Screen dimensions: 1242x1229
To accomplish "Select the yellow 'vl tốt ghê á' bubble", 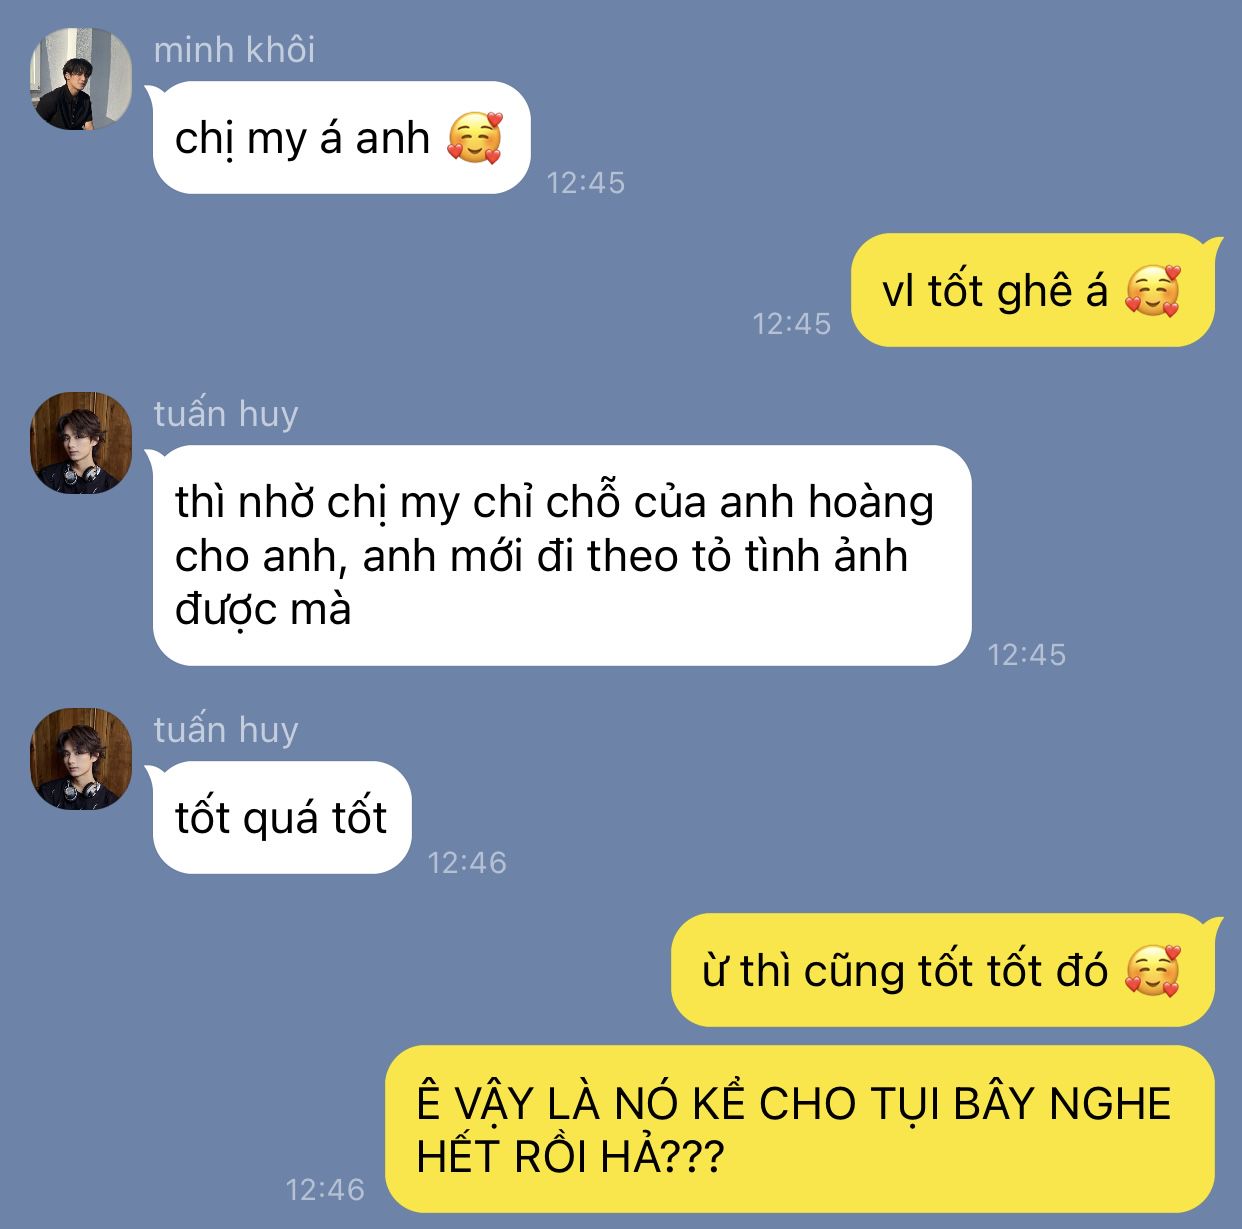I will [x=1033, y=290].
